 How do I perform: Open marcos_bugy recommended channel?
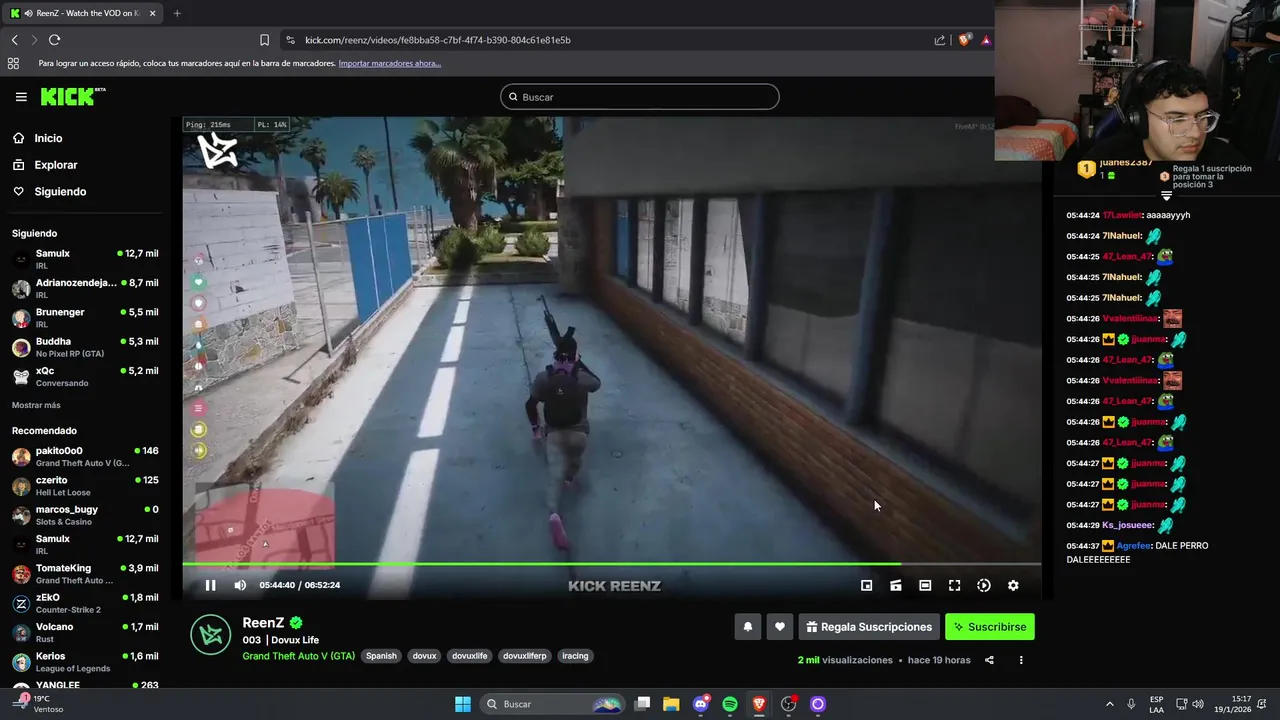pos(85,515)
